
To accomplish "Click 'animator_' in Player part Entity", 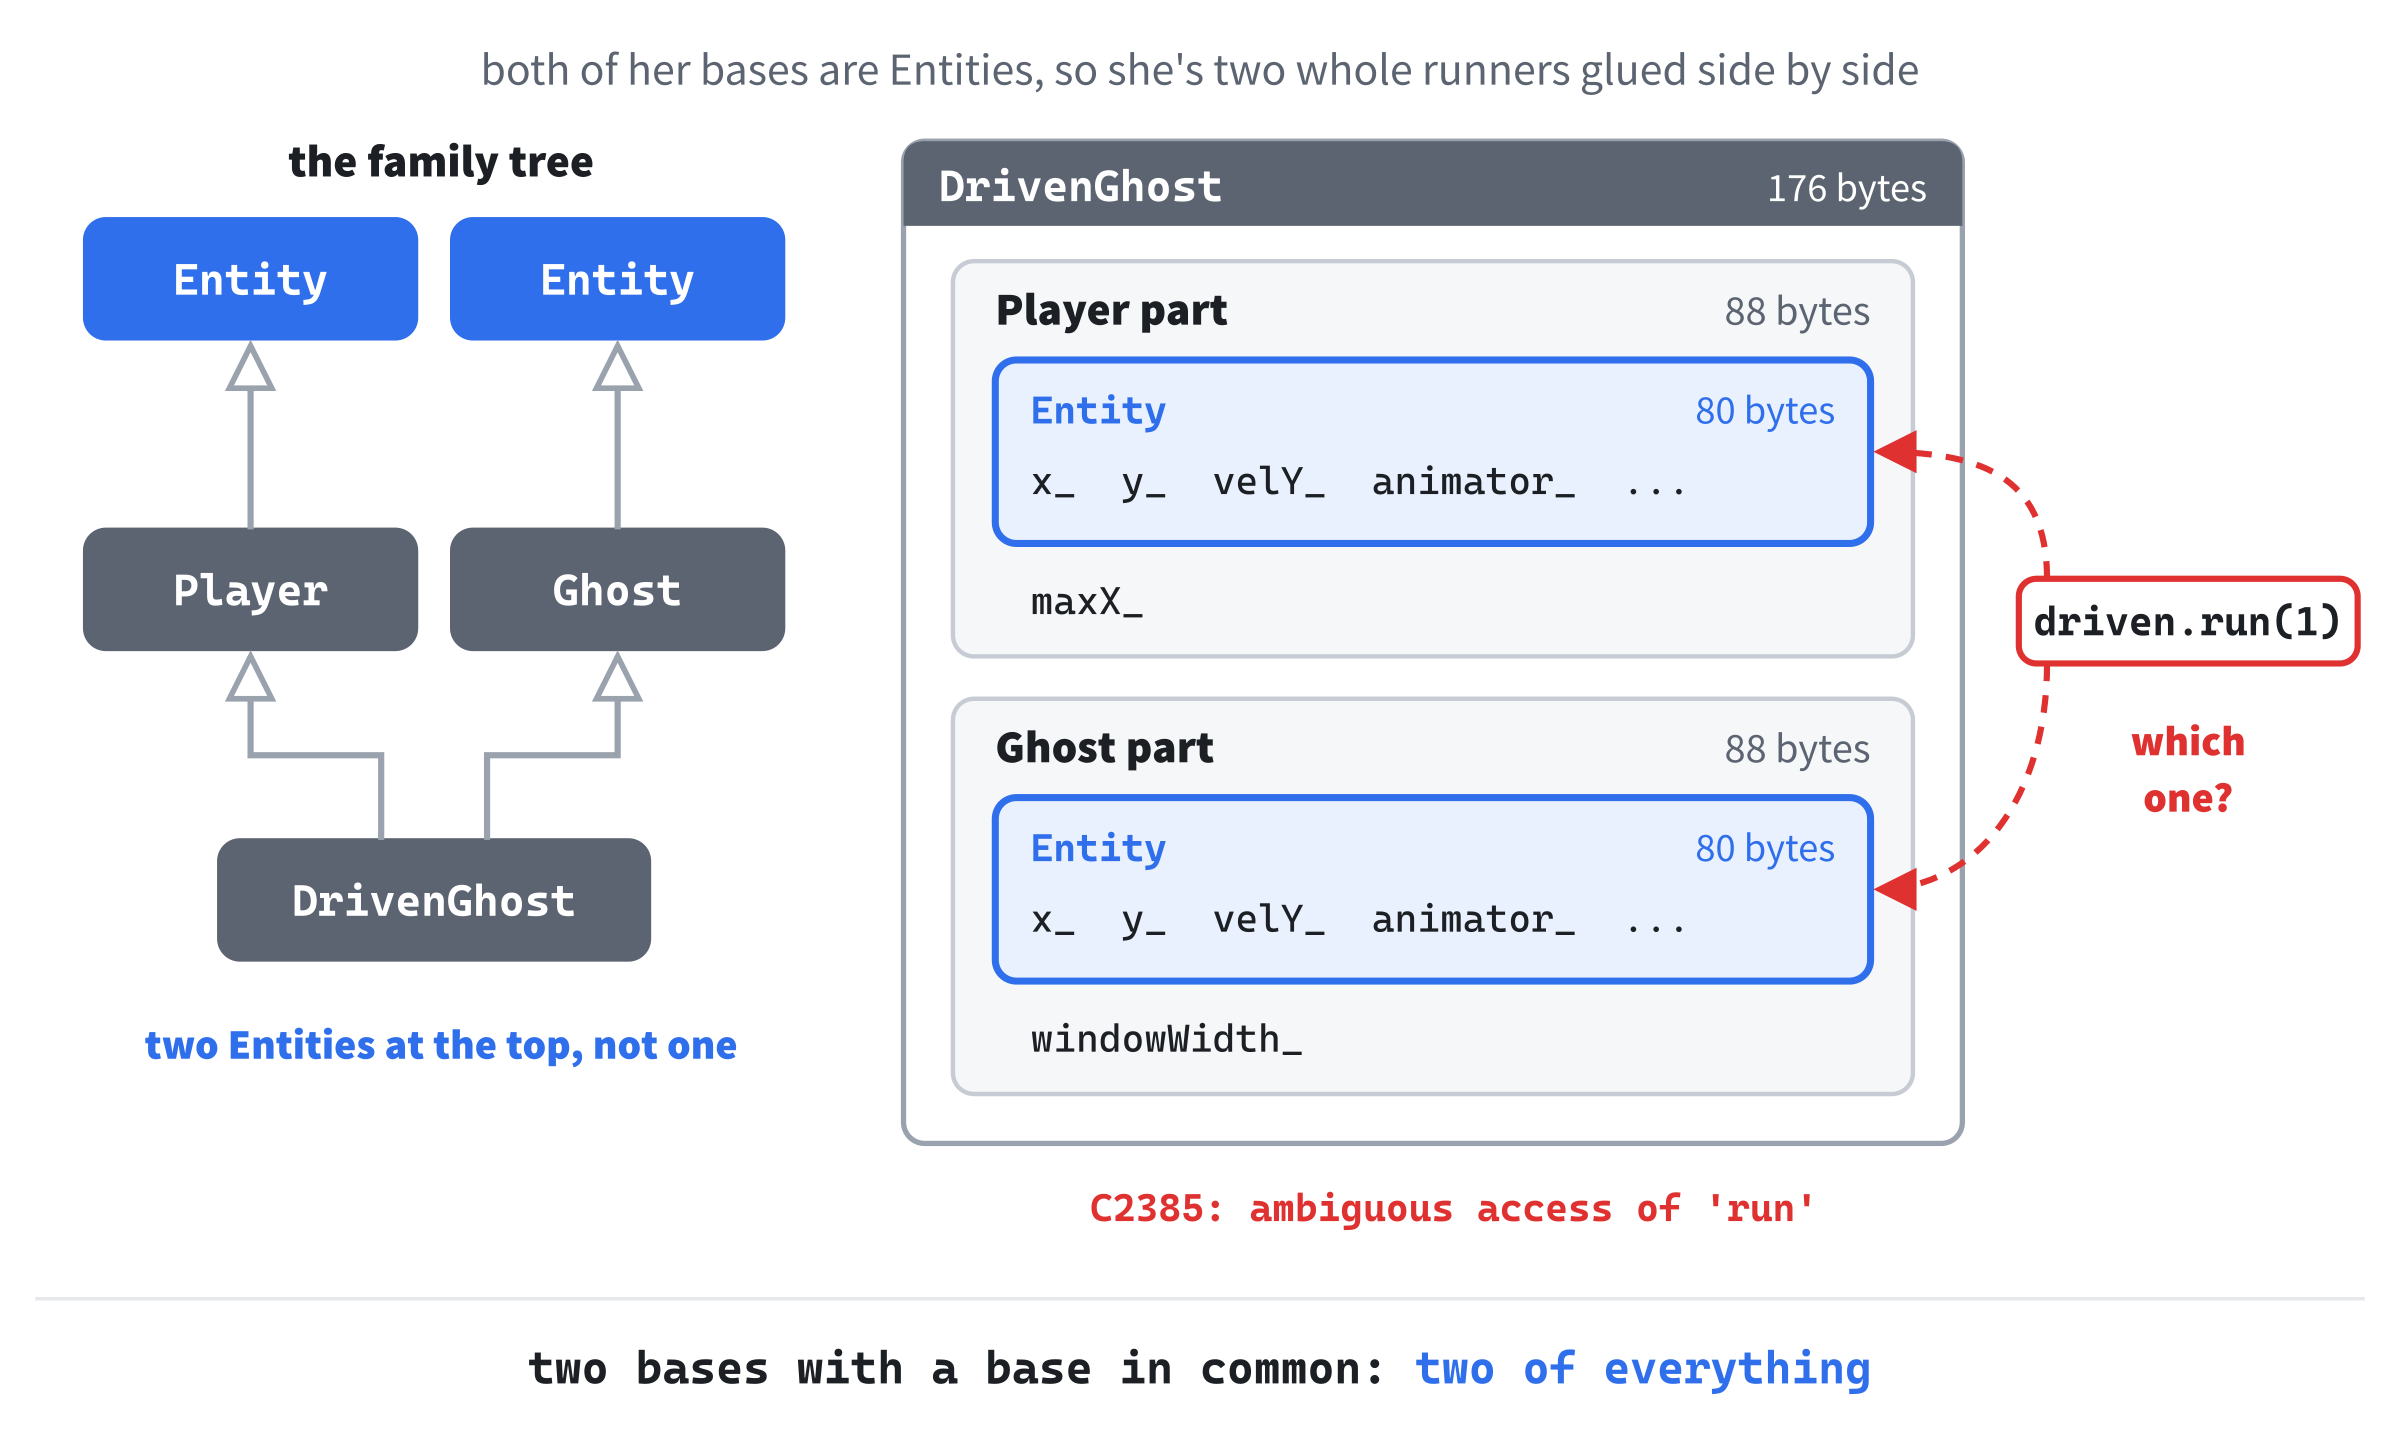I will click(x=1473, y=482).
